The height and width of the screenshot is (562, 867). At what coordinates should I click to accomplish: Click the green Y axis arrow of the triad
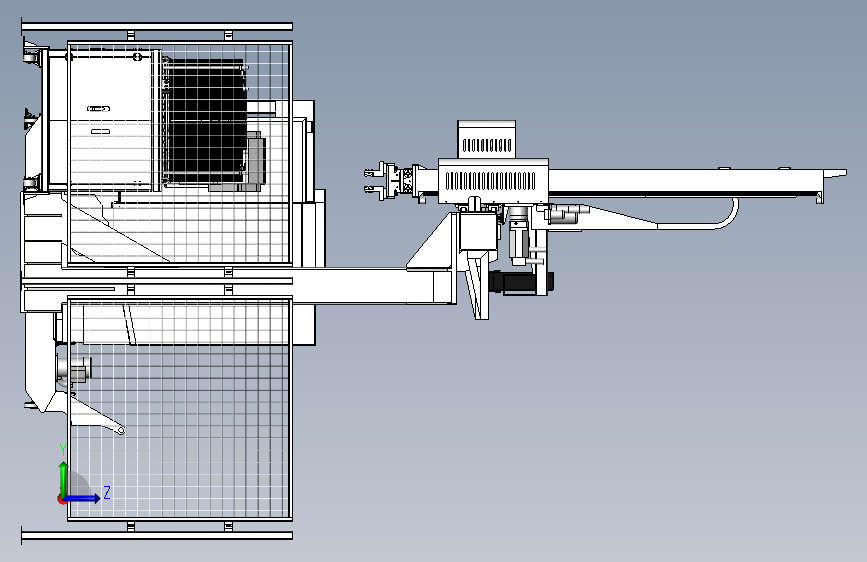coord(64,478)
